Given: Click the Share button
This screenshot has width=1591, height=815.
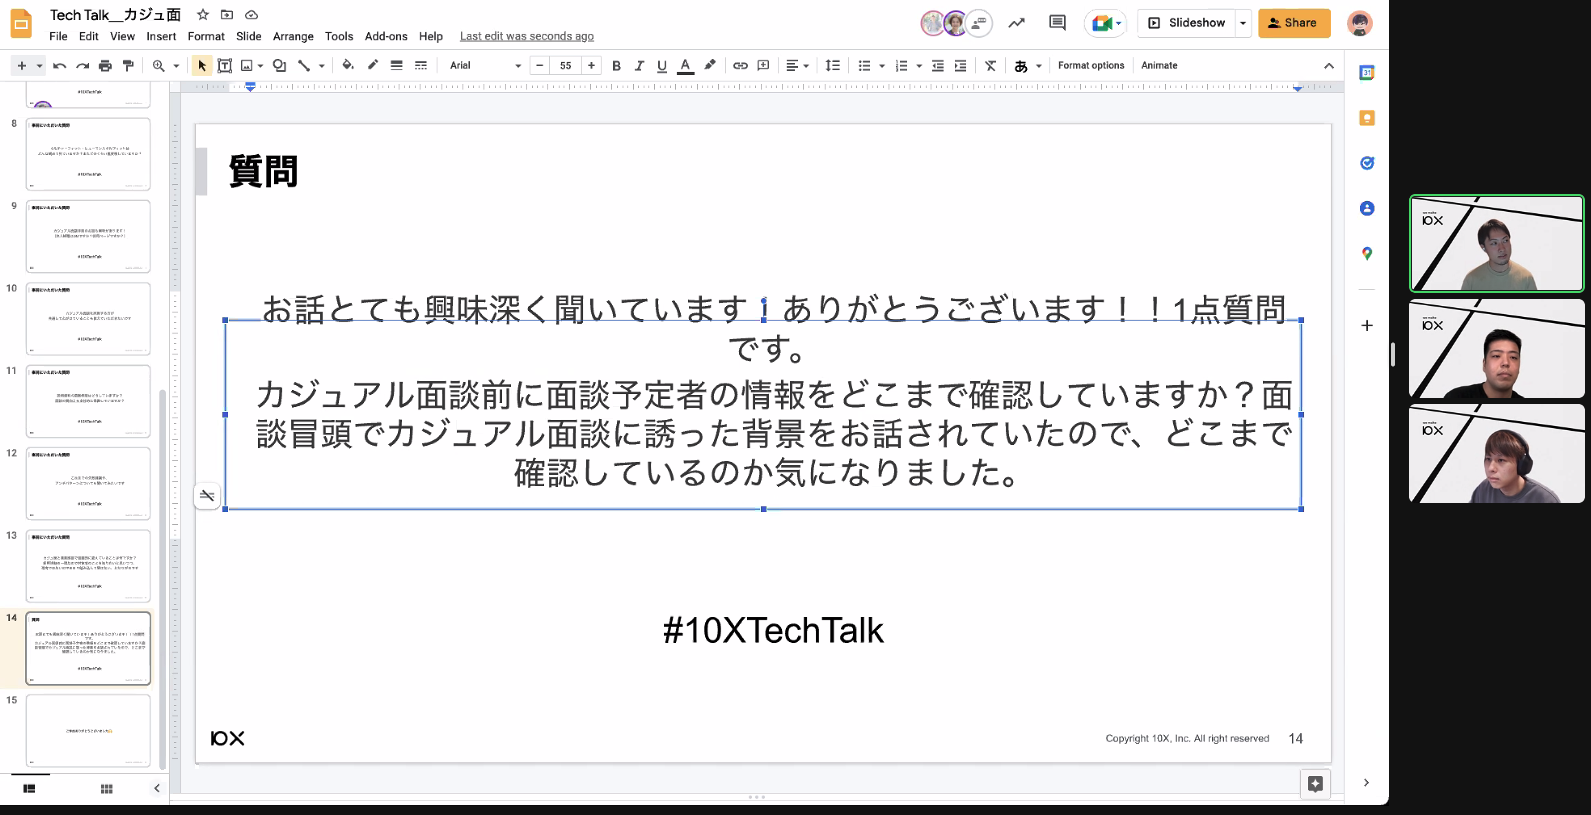Looking at the screenshot, I should coord(1294,23).
